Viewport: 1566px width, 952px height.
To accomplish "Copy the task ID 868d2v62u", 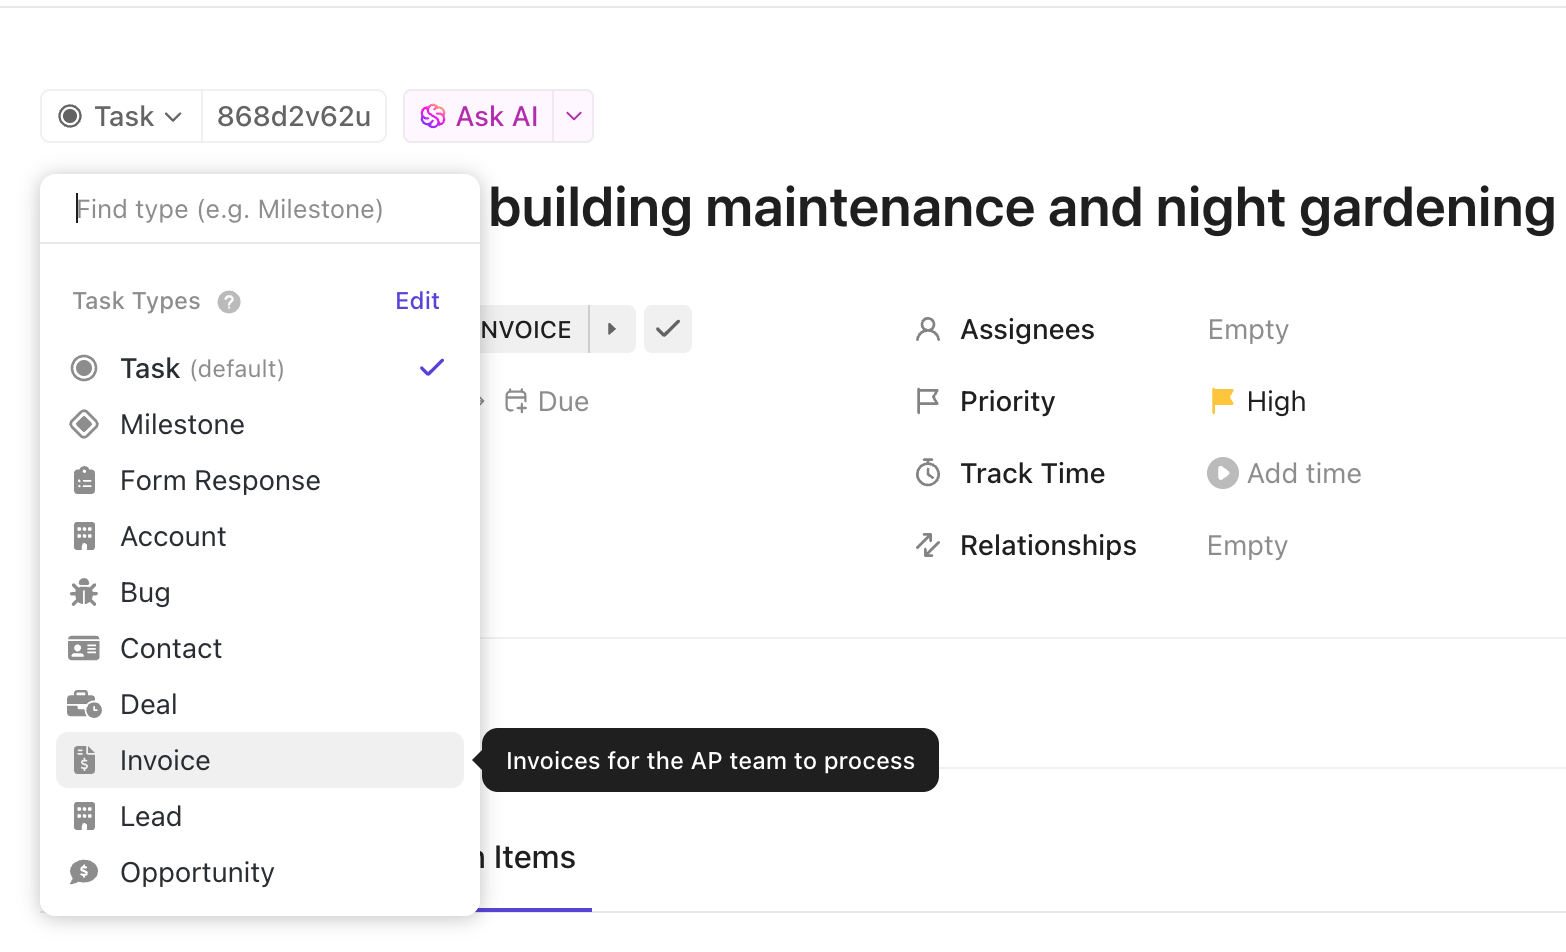I will coord(294,117).
